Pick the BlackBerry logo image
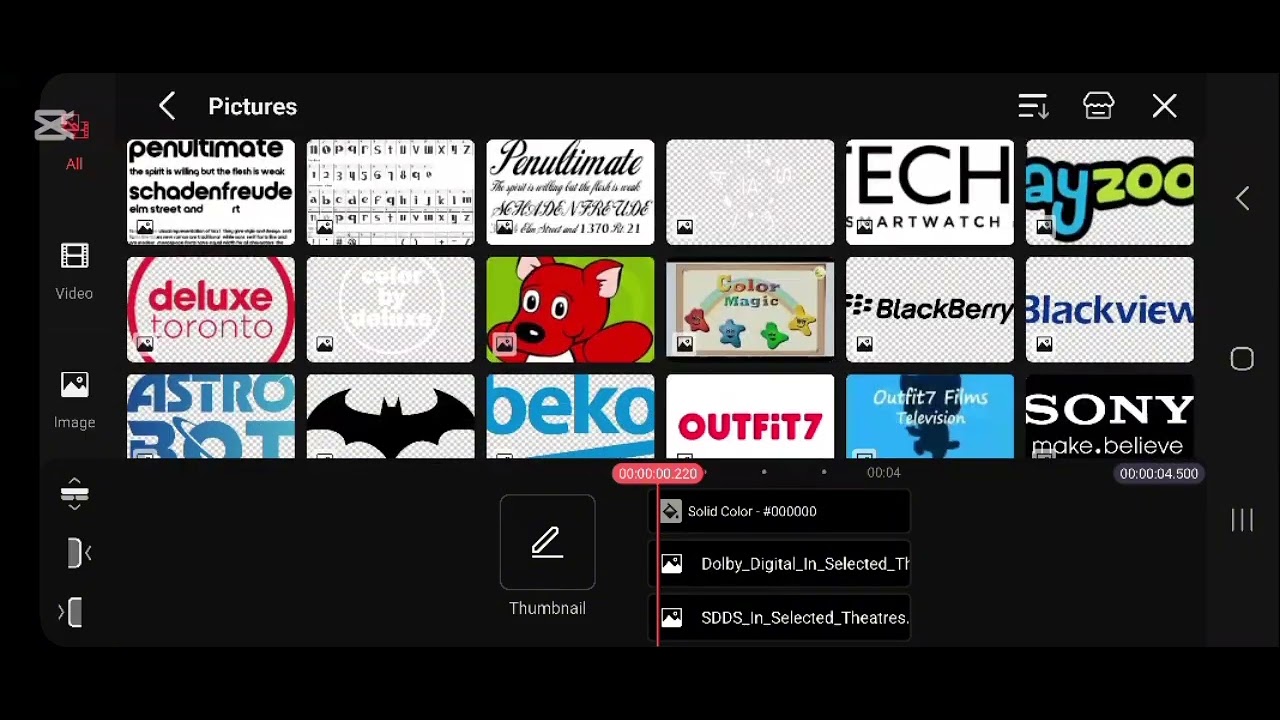This screenshot has width=1280, height=720. coord(930,310)
